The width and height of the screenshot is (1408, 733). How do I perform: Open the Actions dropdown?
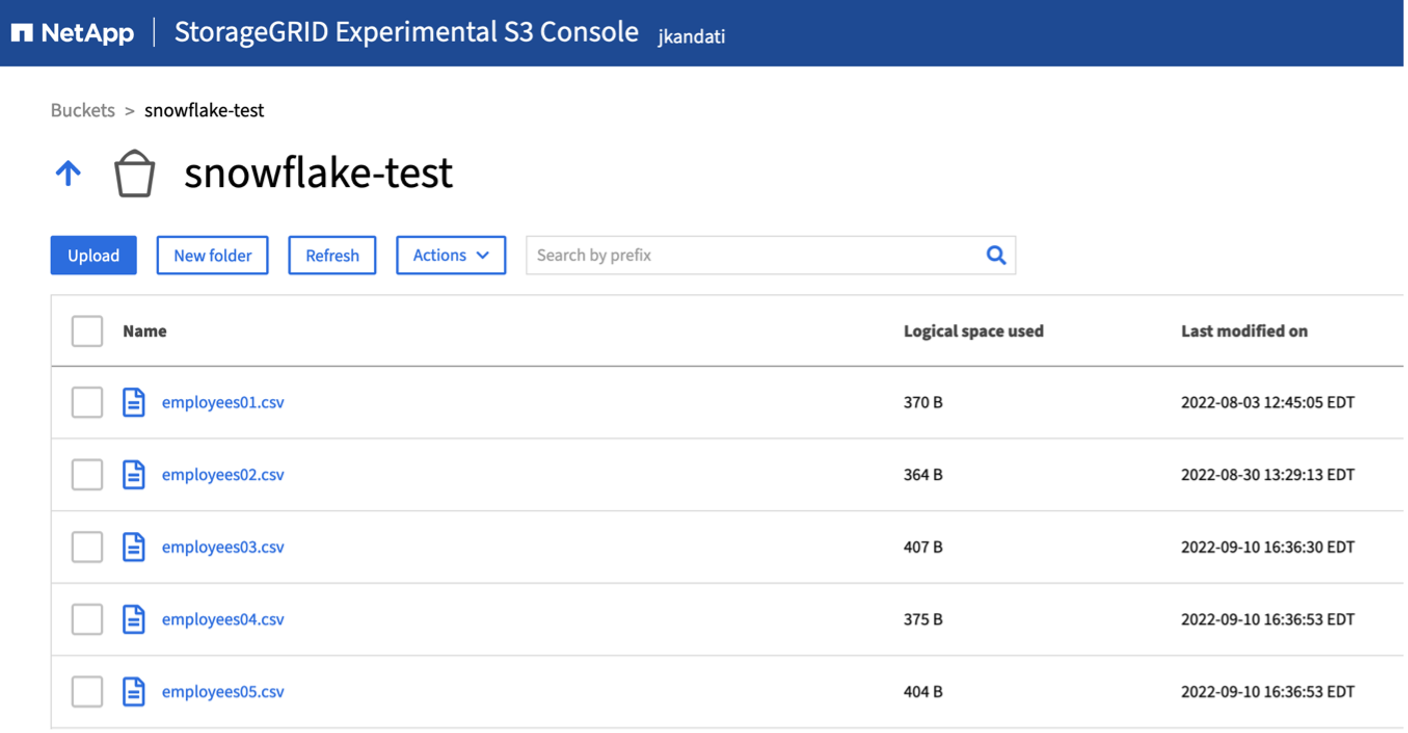pos(451,255)
